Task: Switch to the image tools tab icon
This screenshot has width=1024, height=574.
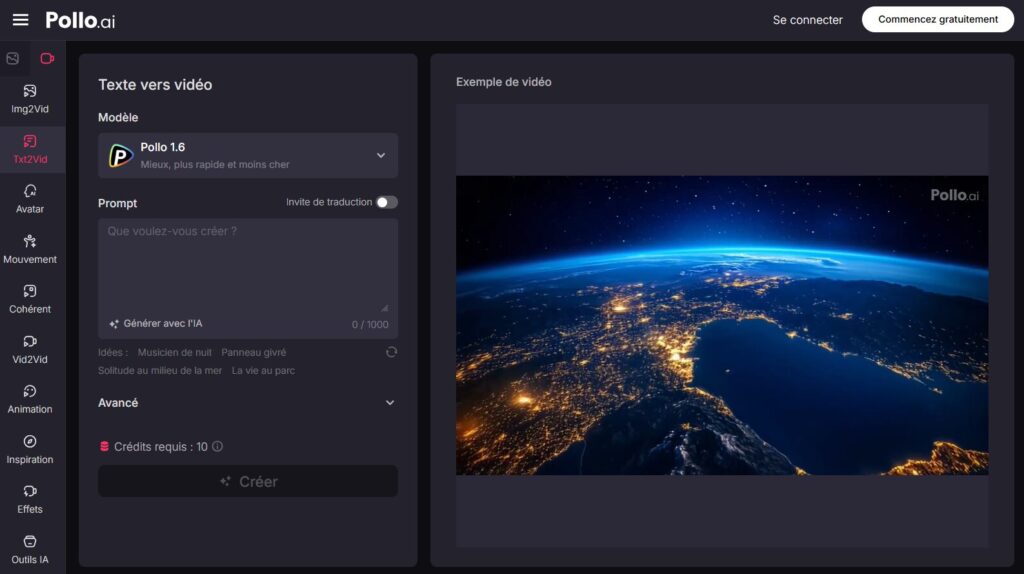Action: [x=13, y=59]
